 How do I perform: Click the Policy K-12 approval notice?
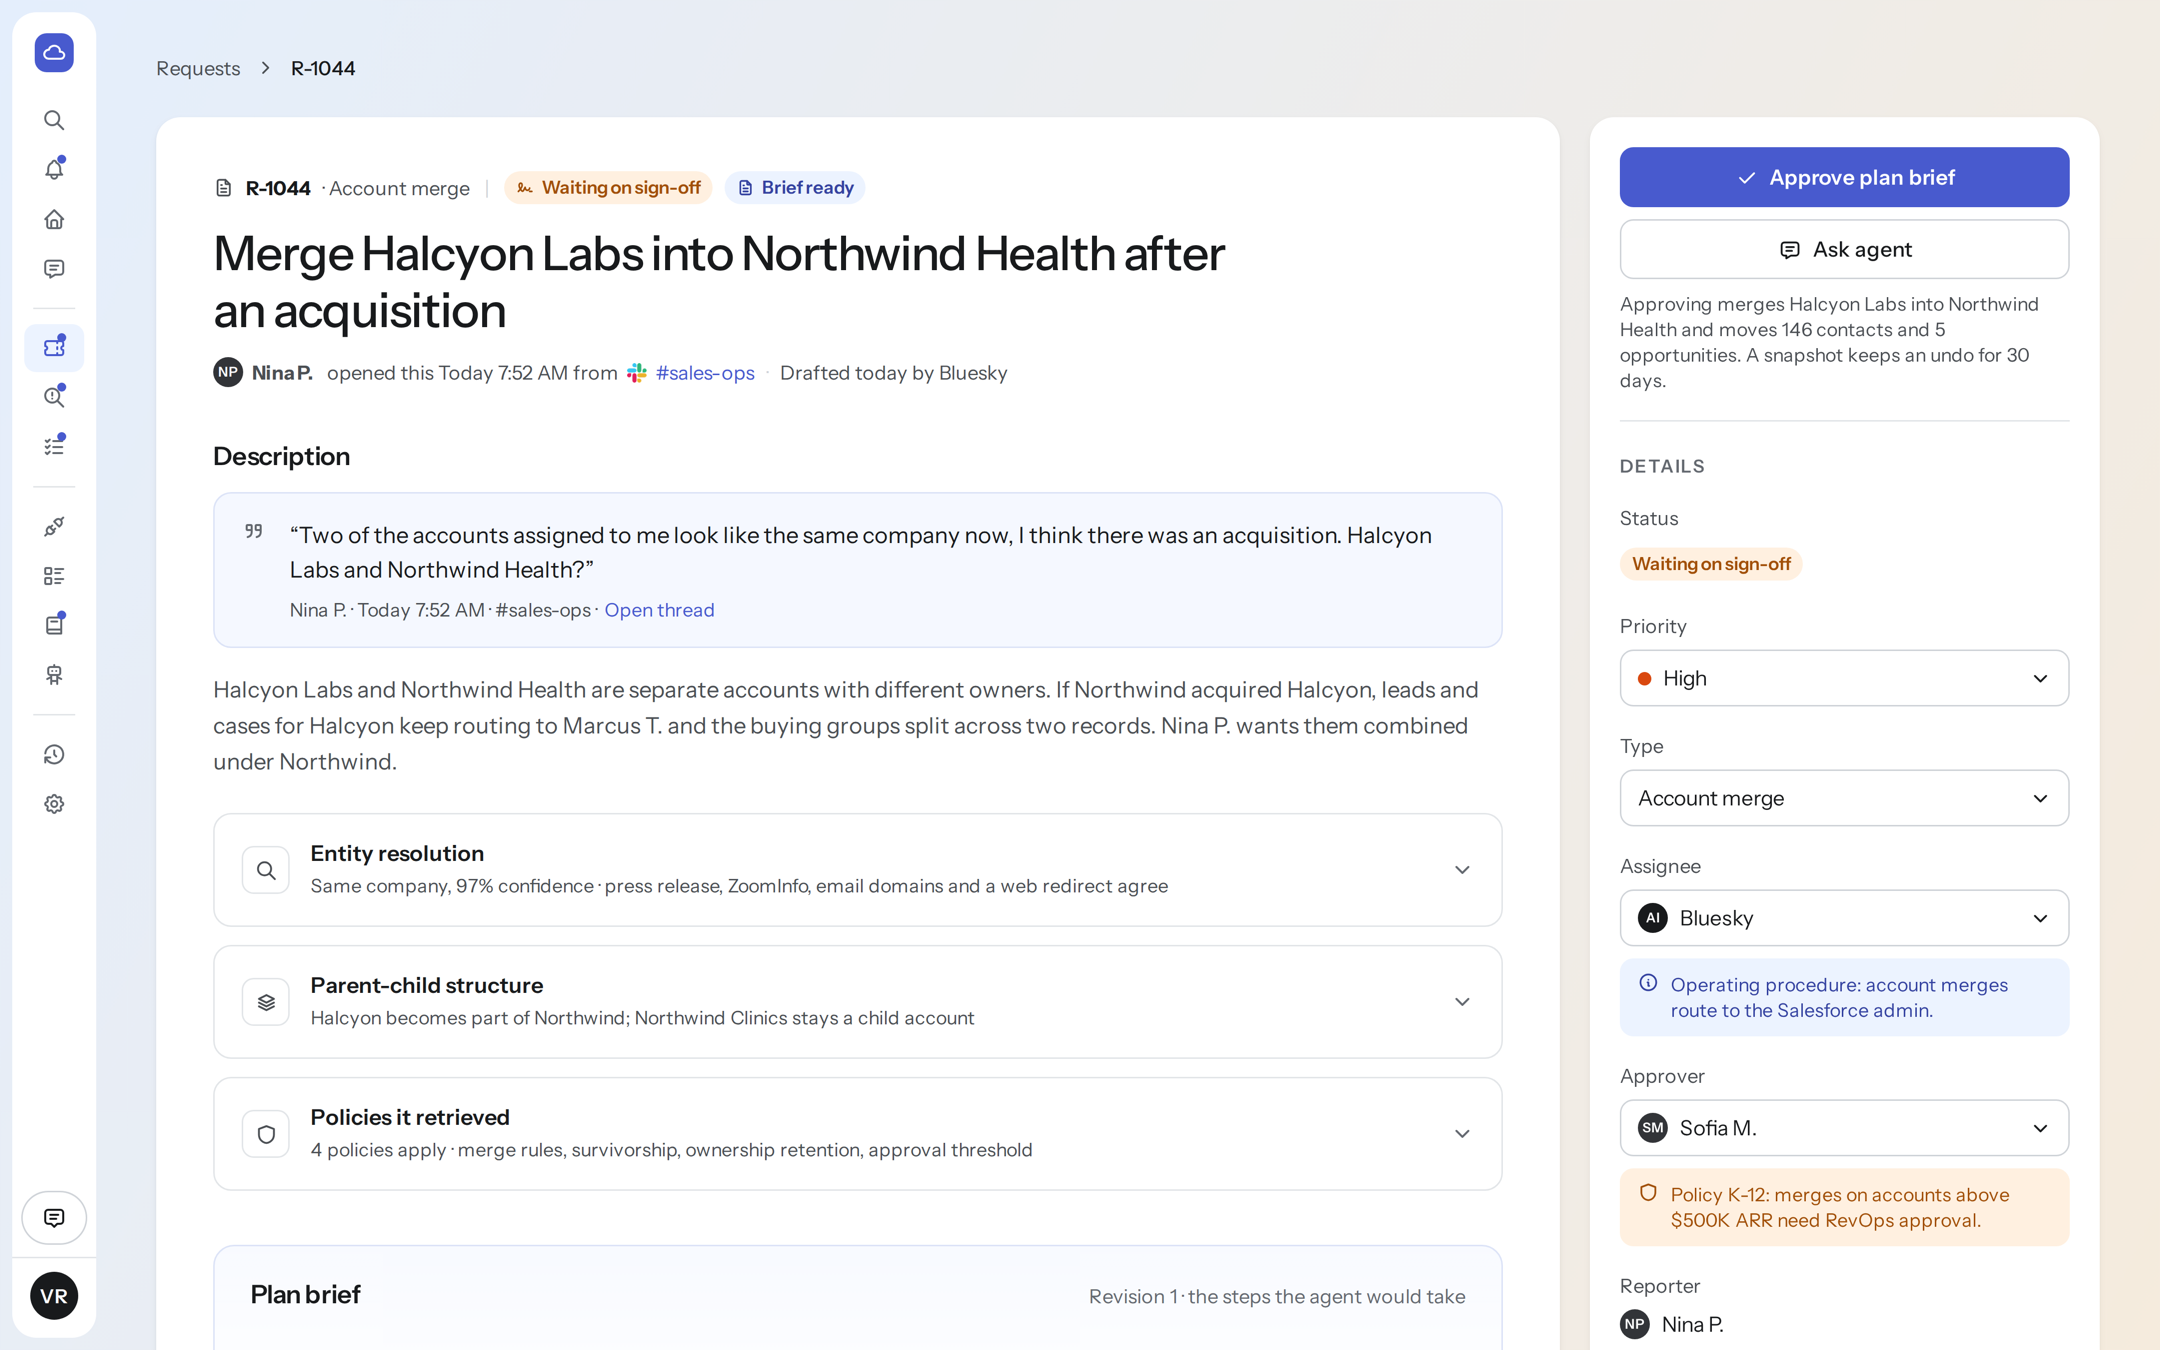(x=1844, y=1207)
